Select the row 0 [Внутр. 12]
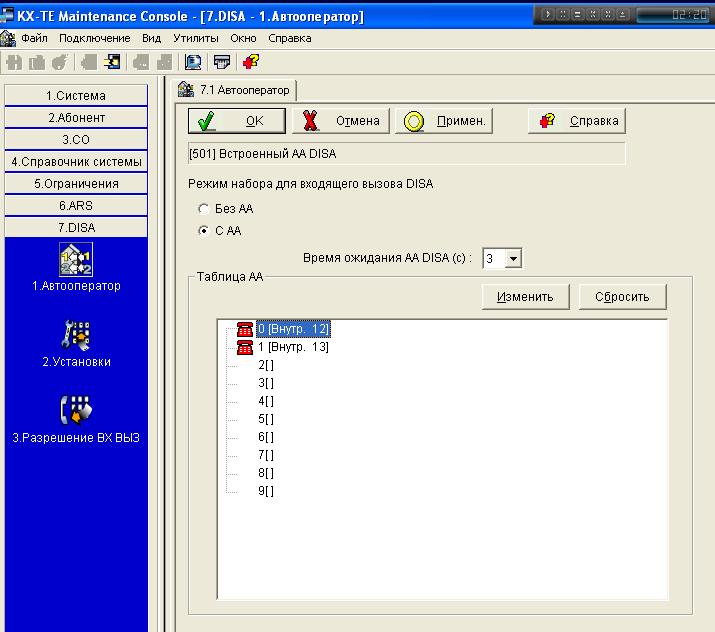Screen dimensions: 715x632 point(293,329)
